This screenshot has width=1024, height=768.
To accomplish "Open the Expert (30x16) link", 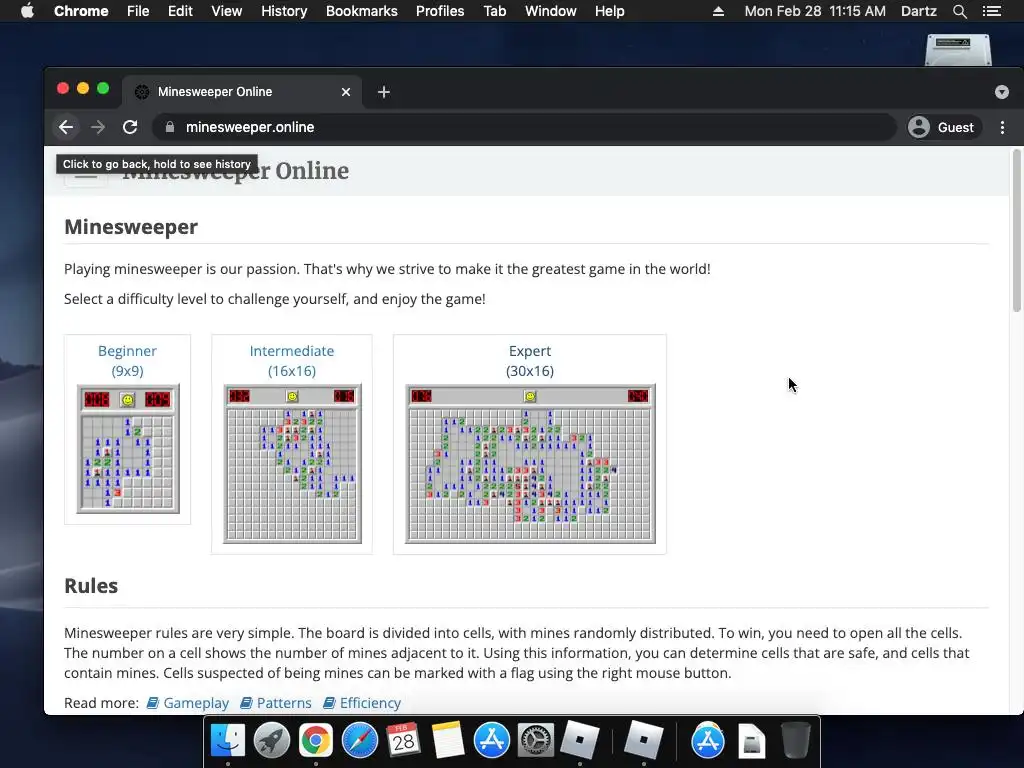I will point(530,360).
